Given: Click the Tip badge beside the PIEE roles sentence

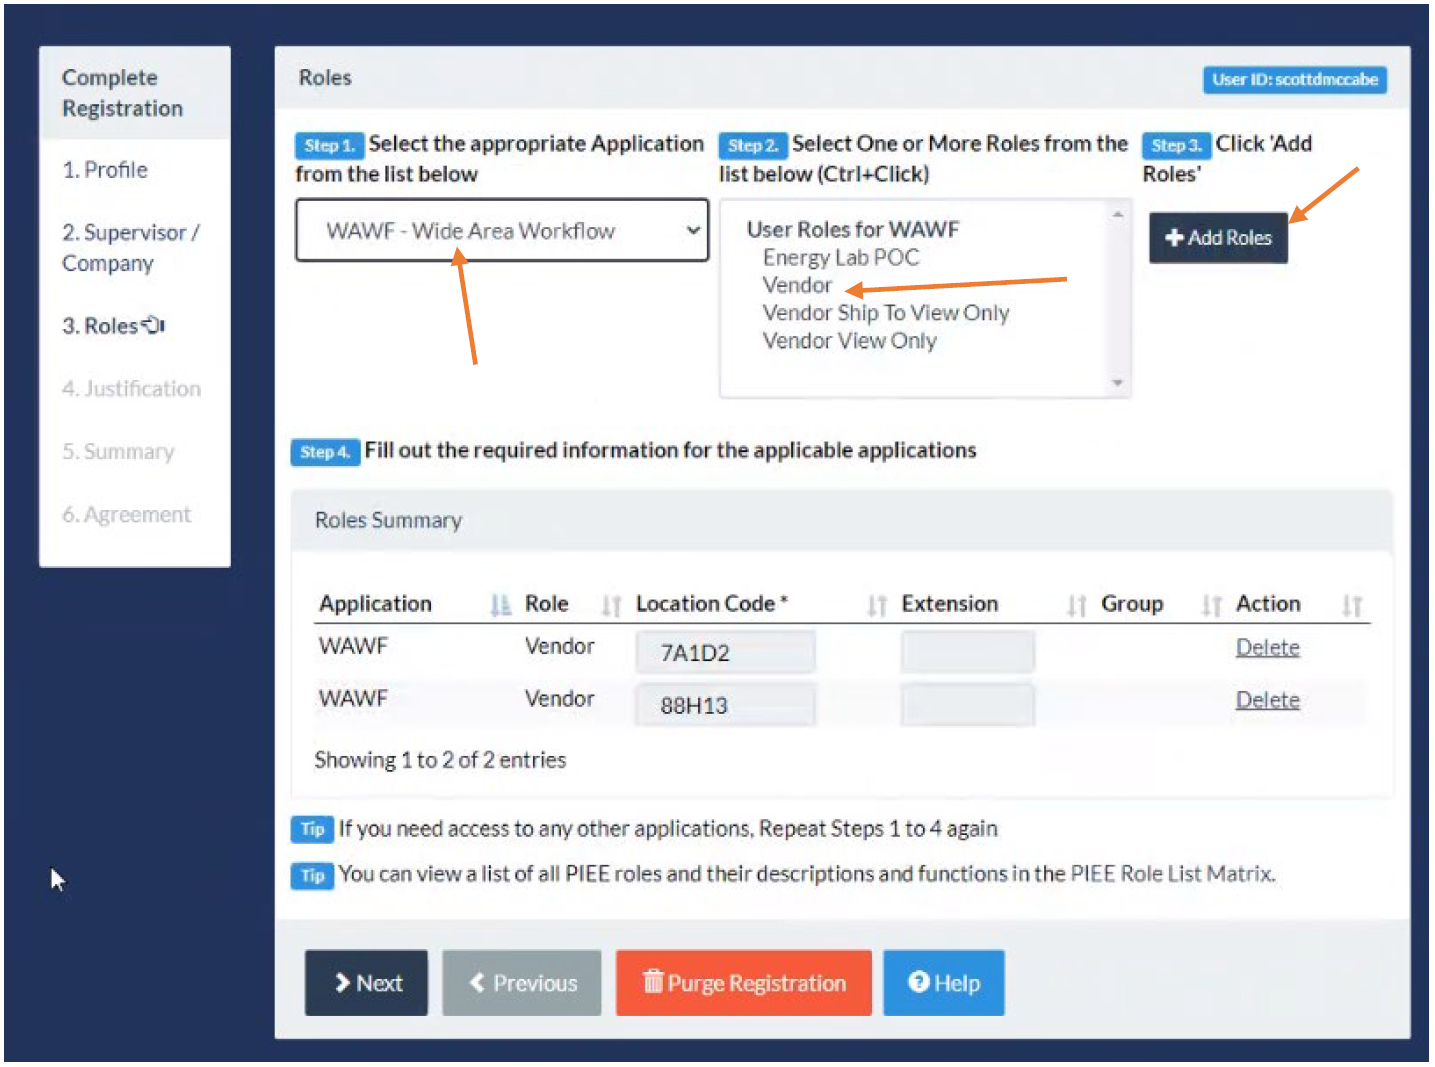Looking at the screenshot, I should [x=312, y=875].
